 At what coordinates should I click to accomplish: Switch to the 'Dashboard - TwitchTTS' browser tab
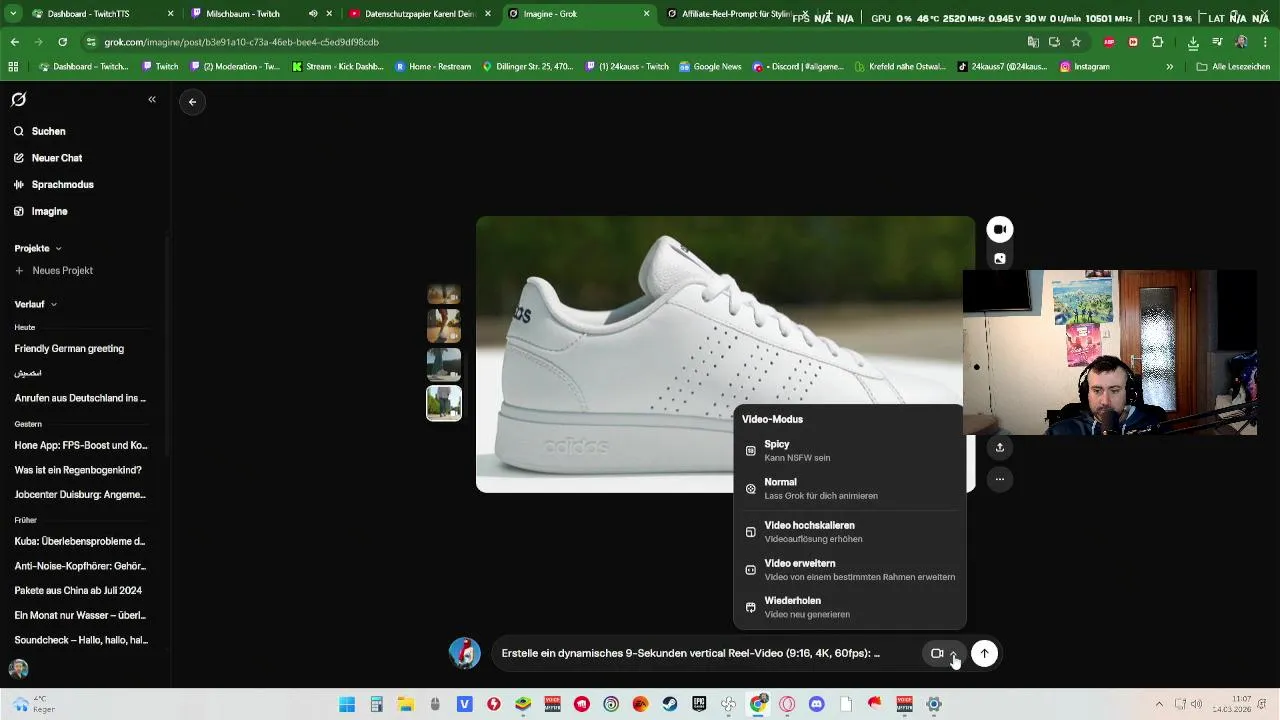point(98,14)
